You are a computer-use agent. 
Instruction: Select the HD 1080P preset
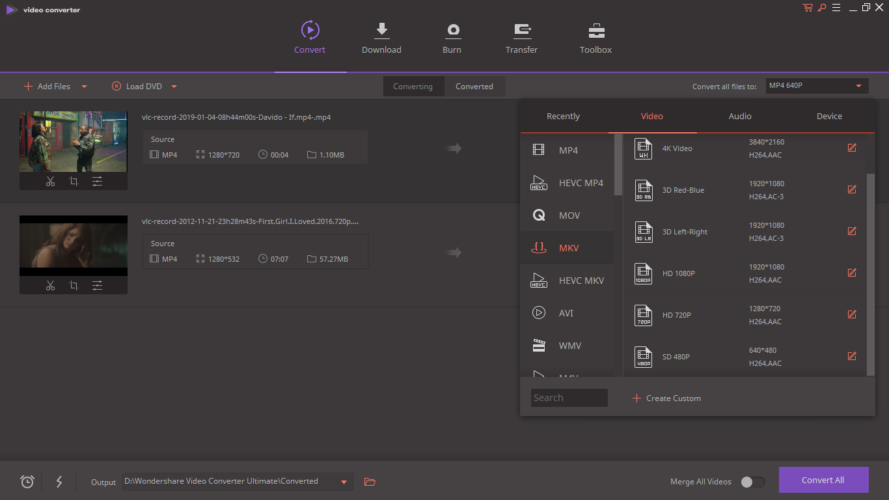(745, 273)
